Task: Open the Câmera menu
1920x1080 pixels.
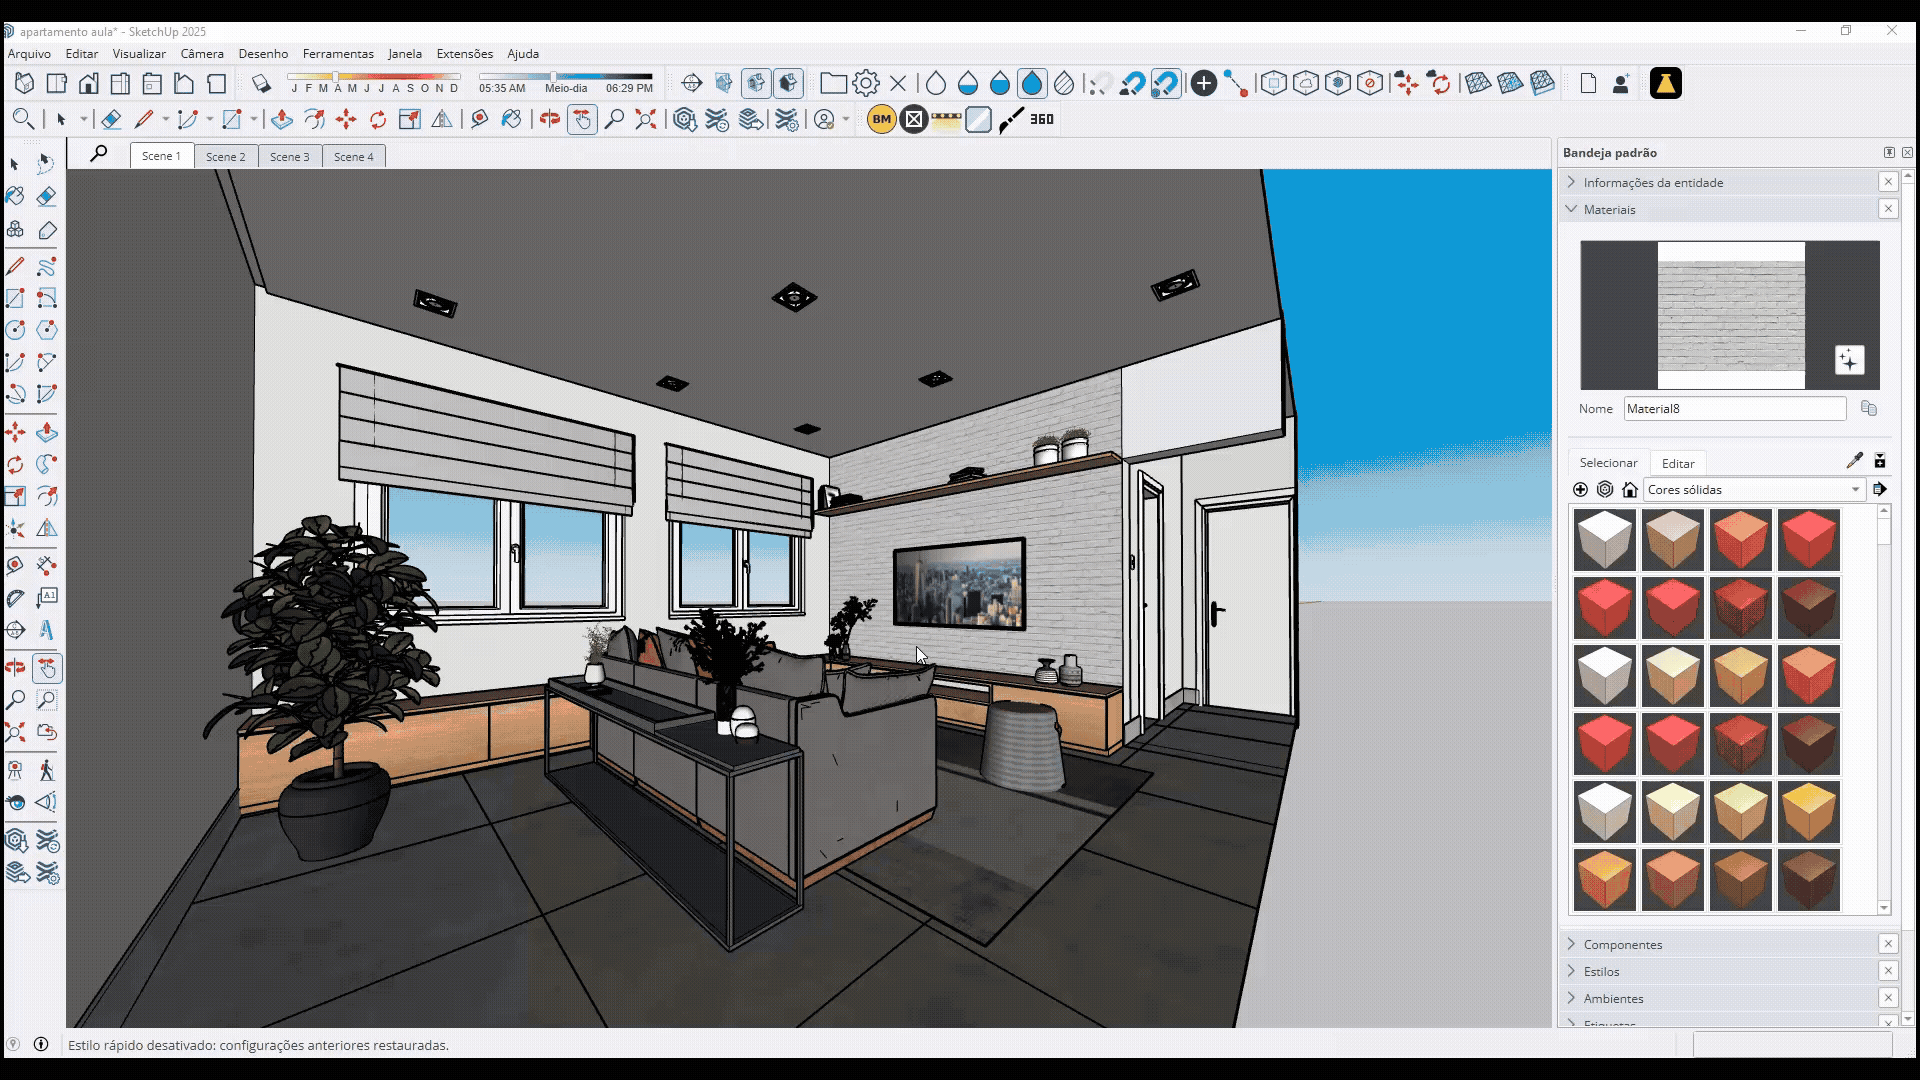Action: tap(202, 54)
